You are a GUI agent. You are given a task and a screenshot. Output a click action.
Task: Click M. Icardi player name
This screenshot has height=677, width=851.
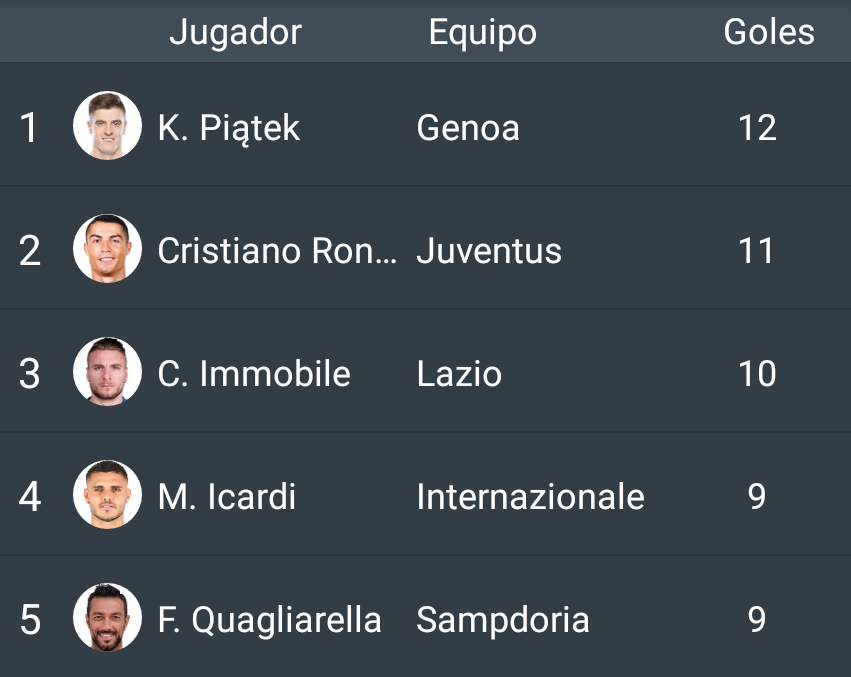click(227, 497)
